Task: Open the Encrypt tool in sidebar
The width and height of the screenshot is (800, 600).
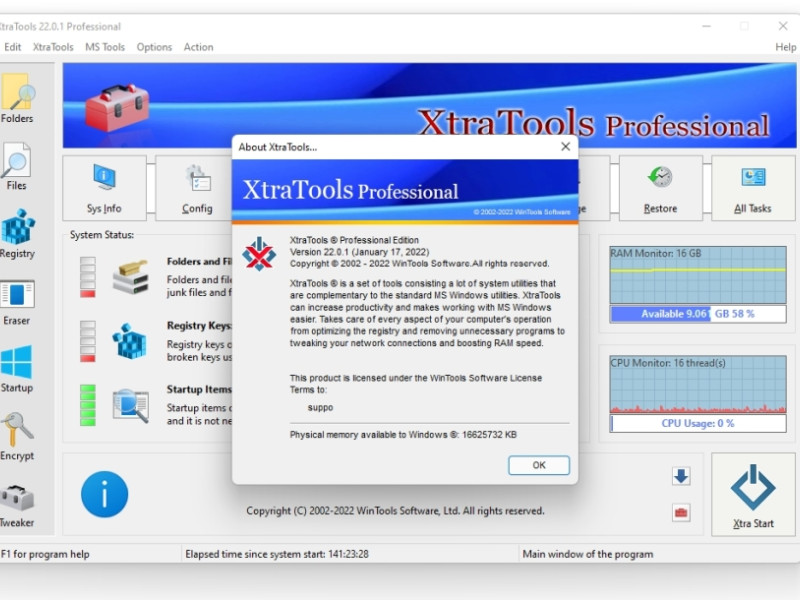Action: tap(17, 437)
